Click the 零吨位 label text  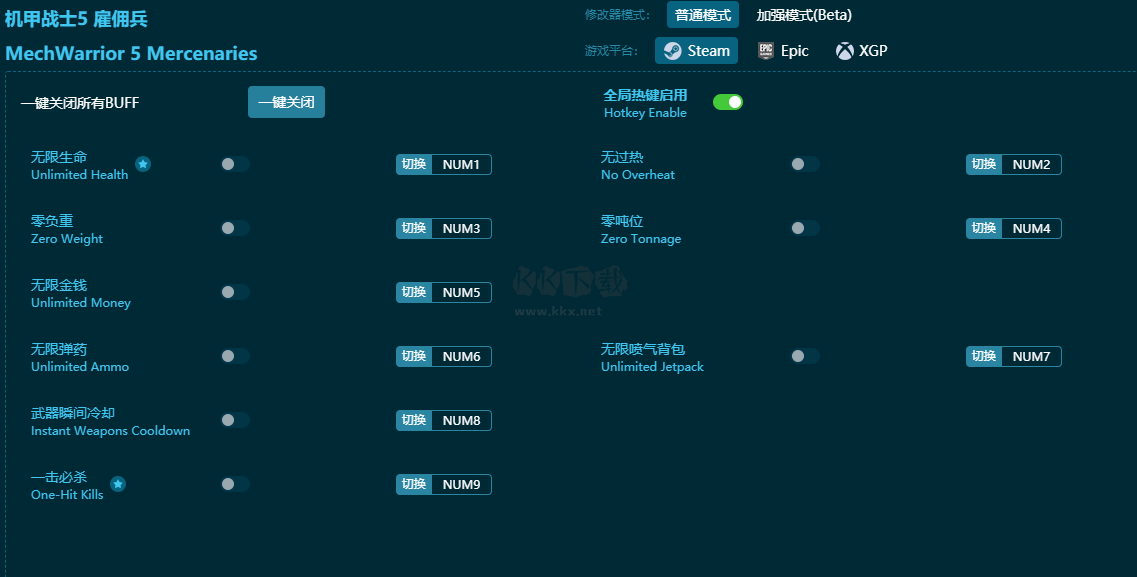(622, 221)
